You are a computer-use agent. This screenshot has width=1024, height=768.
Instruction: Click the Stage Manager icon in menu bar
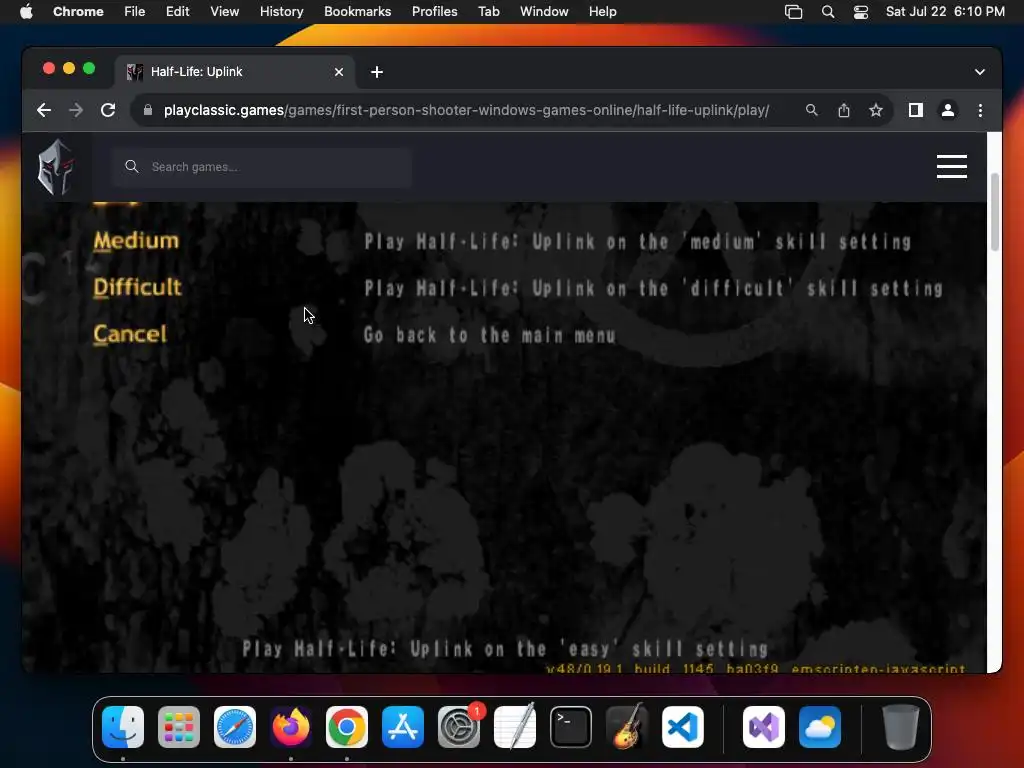(793, 12)
